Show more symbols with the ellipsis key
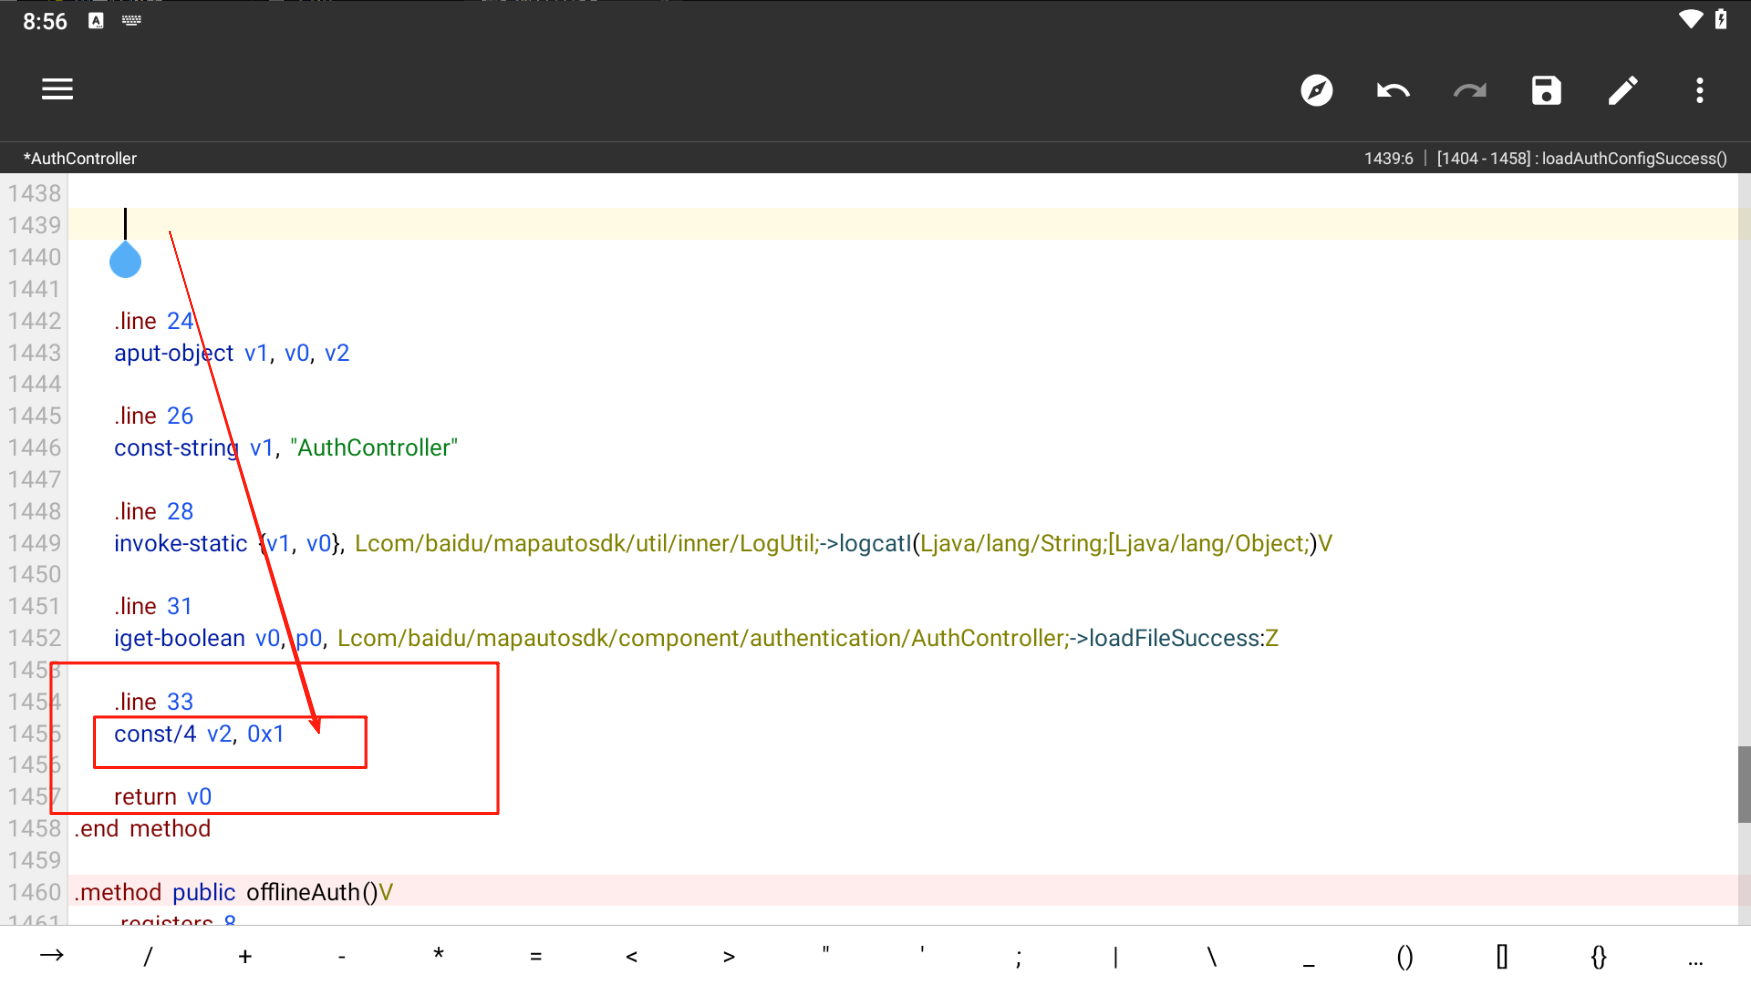This screenshot has height=984, width=1751. click(x=1696, y=963)
